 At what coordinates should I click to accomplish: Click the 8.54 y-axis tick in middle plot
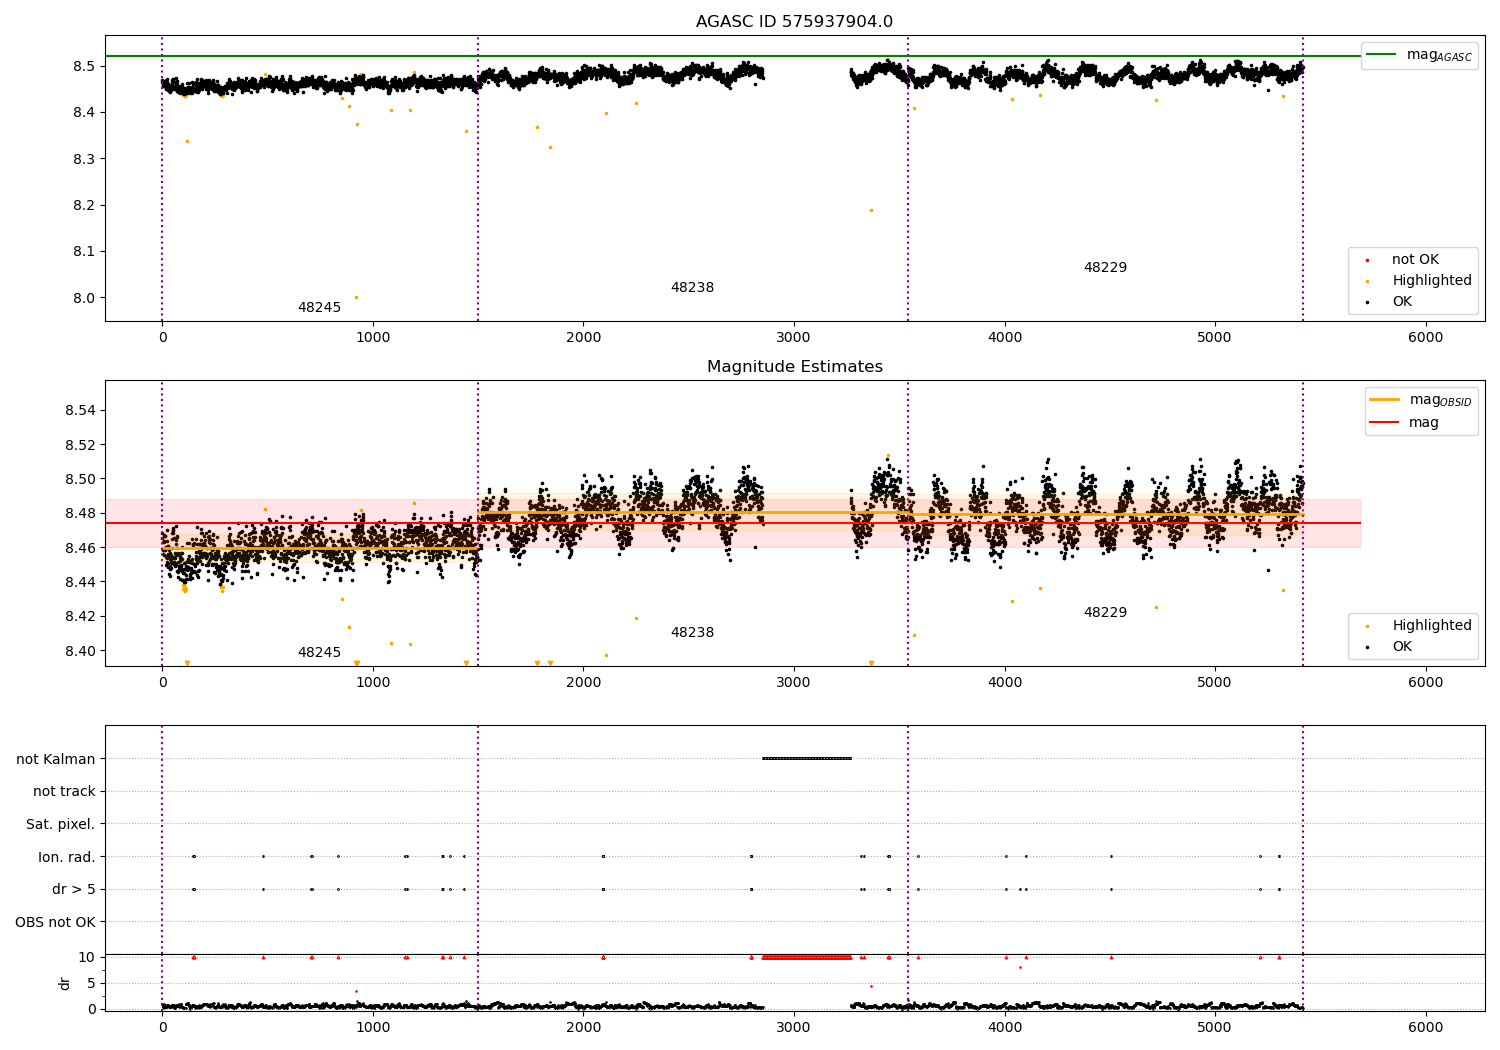click(x=80, y=411)
